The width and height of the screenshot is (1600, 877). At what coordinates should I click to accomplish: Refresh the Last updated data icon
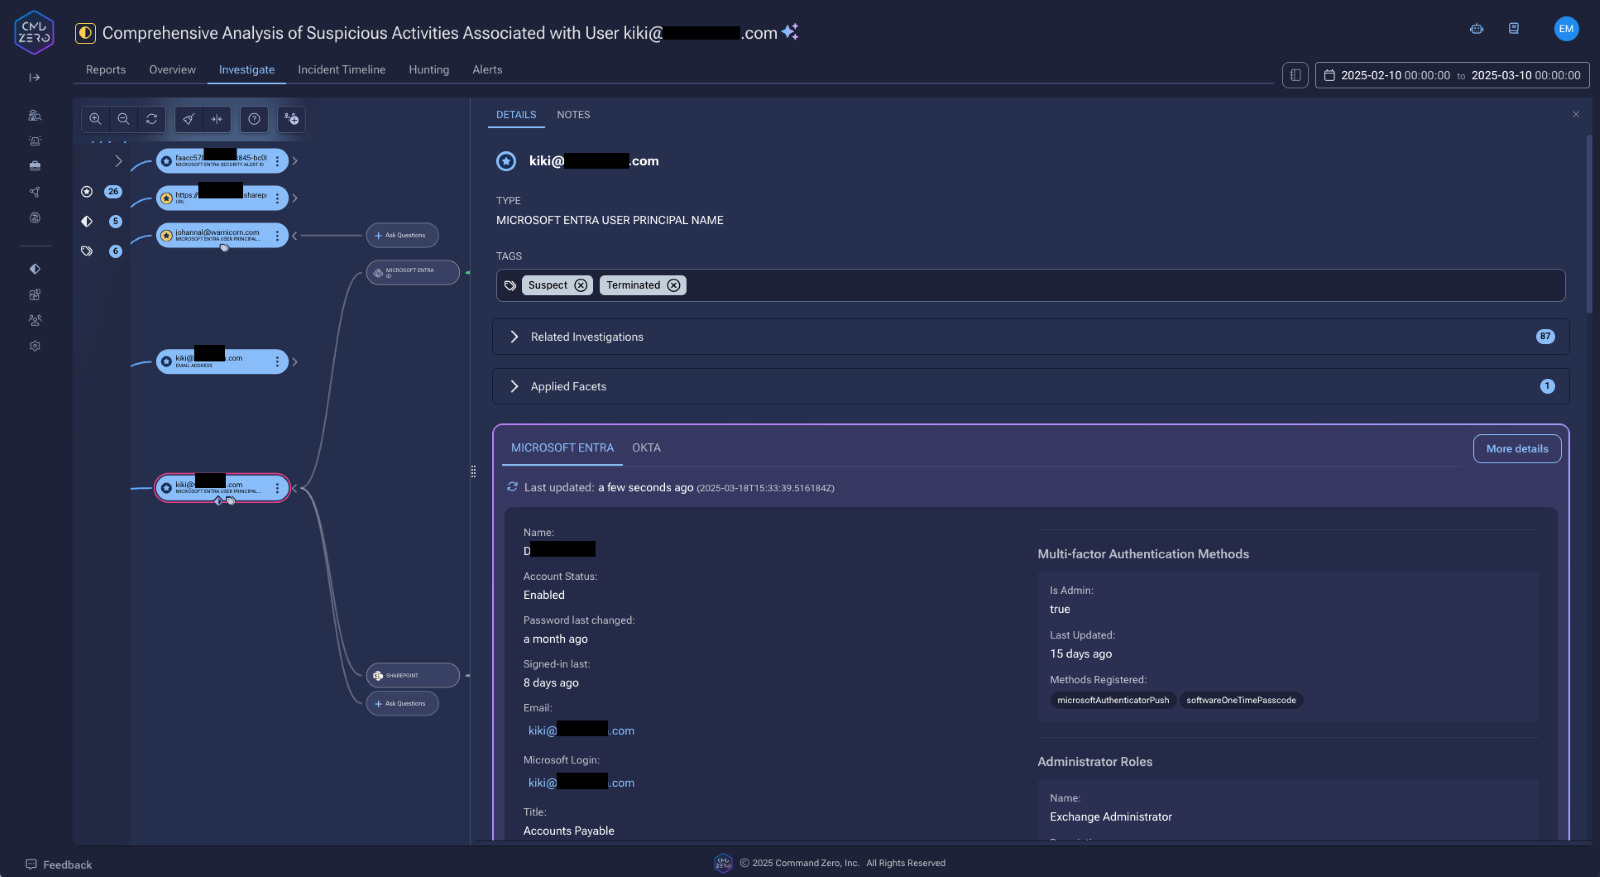coord(512,487)
